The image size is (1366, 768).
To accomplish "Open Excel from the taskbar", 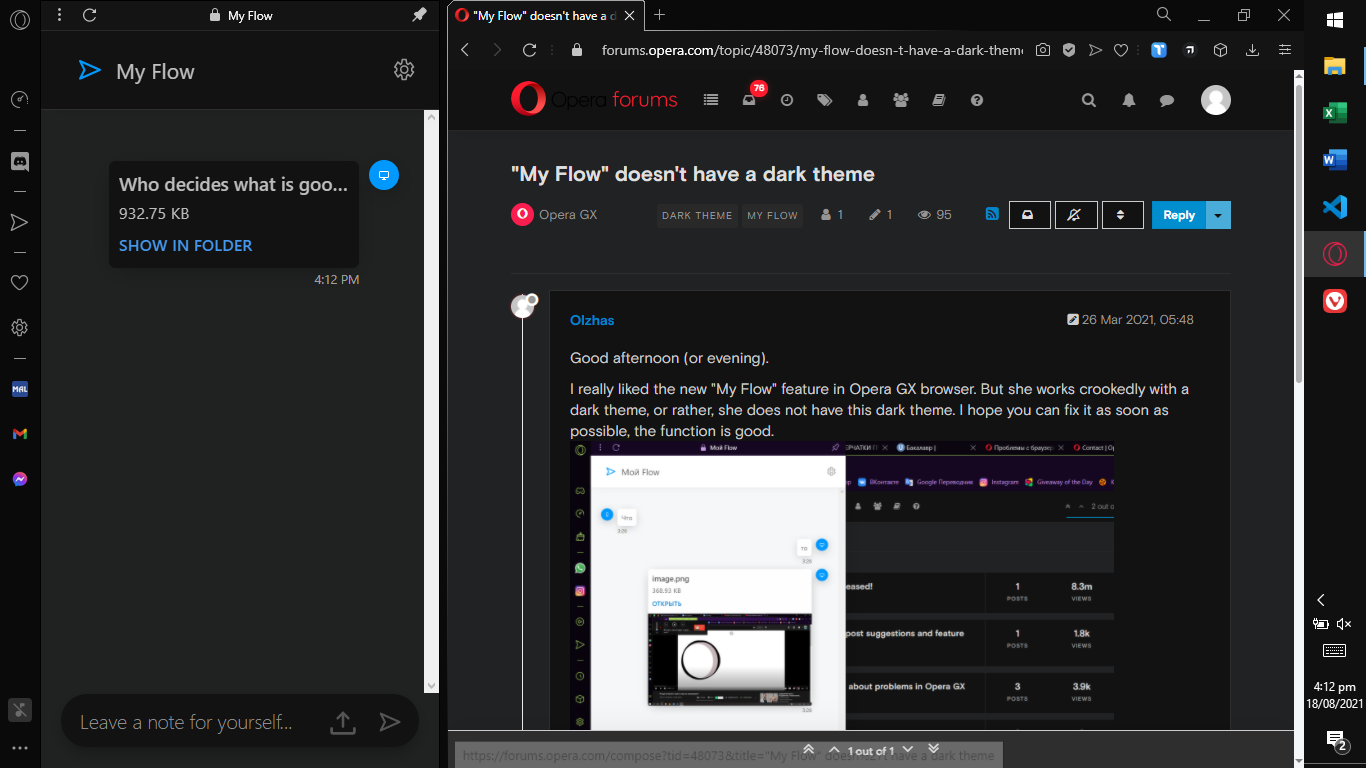I will coord(1335,113).
